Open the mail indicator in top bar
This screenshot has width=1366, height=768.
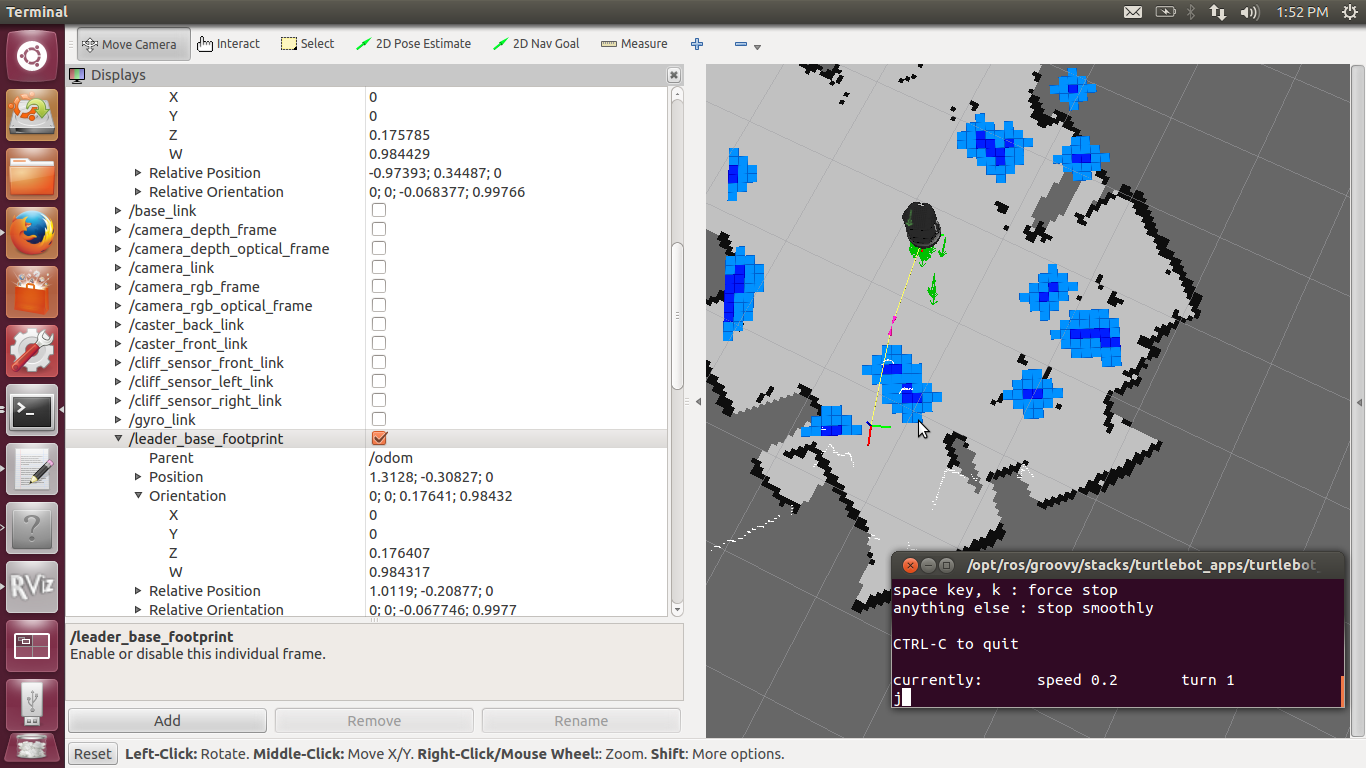point(1133,12)
